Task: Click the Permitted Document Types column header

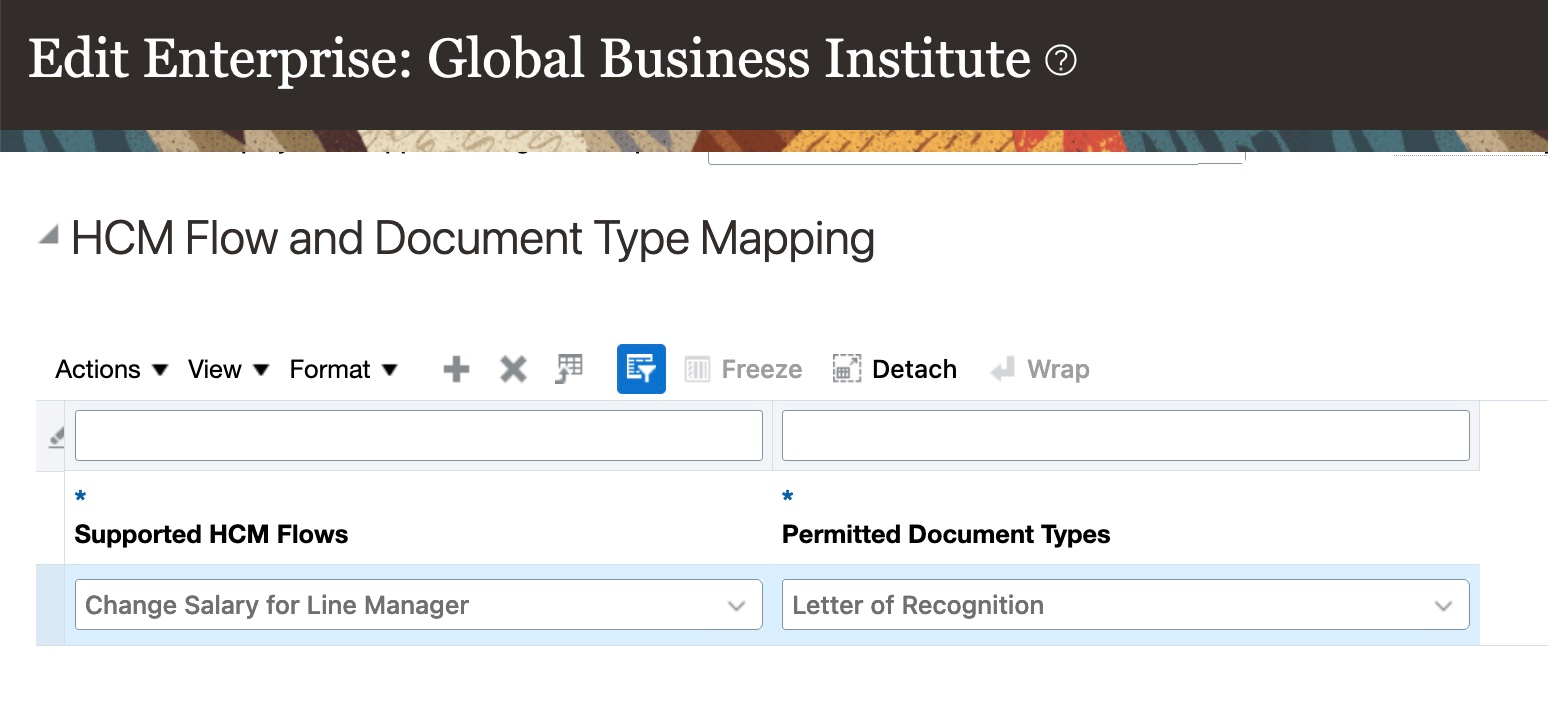Action: 945,535
